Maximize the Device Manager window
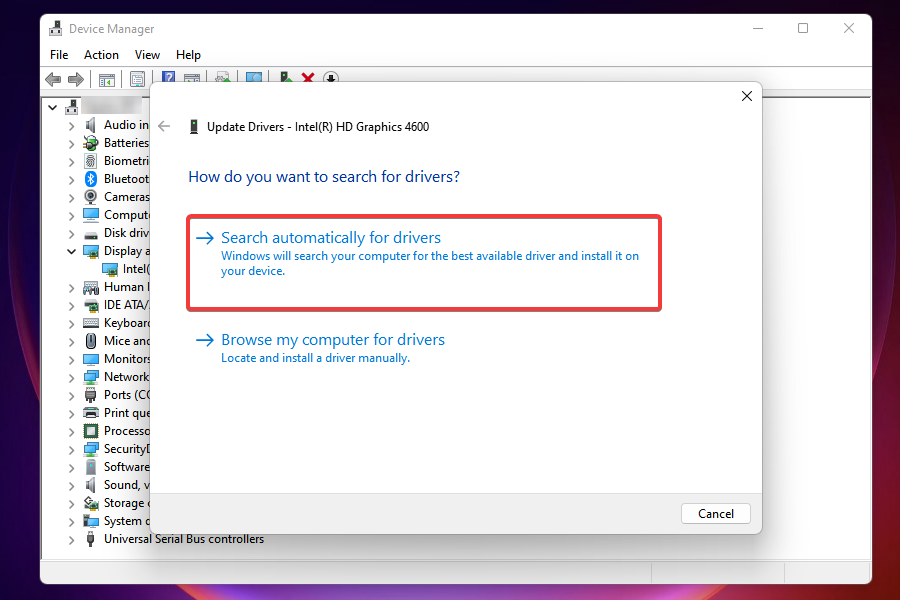Viewport: 900px width, 600px height. click(803, 28)
